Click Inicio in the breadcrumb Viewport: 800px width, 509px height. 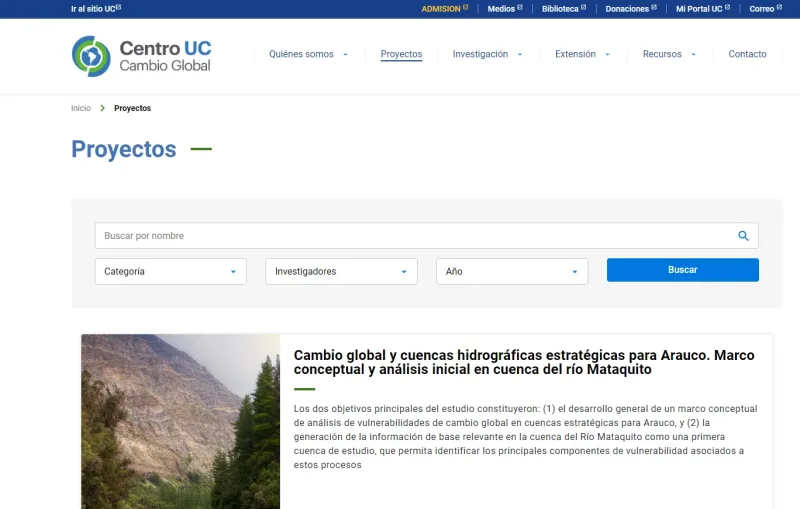coord(81,108)
